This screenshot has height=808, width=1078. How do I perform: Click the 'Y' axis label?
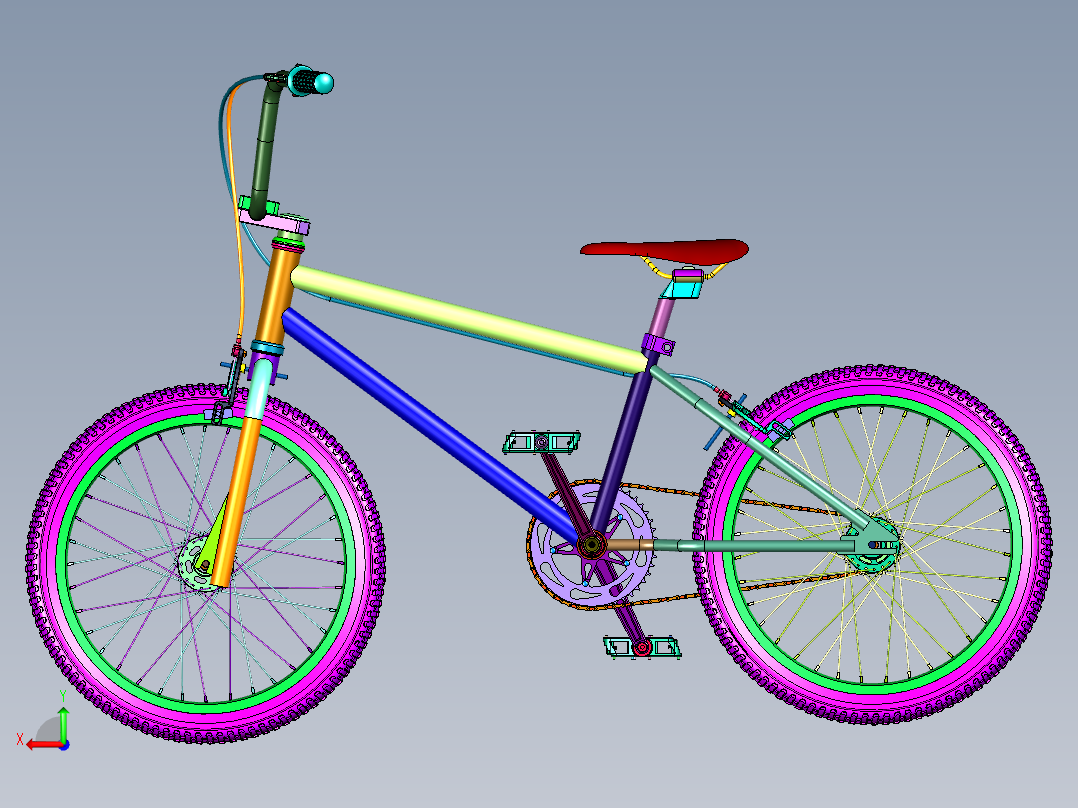62,697
